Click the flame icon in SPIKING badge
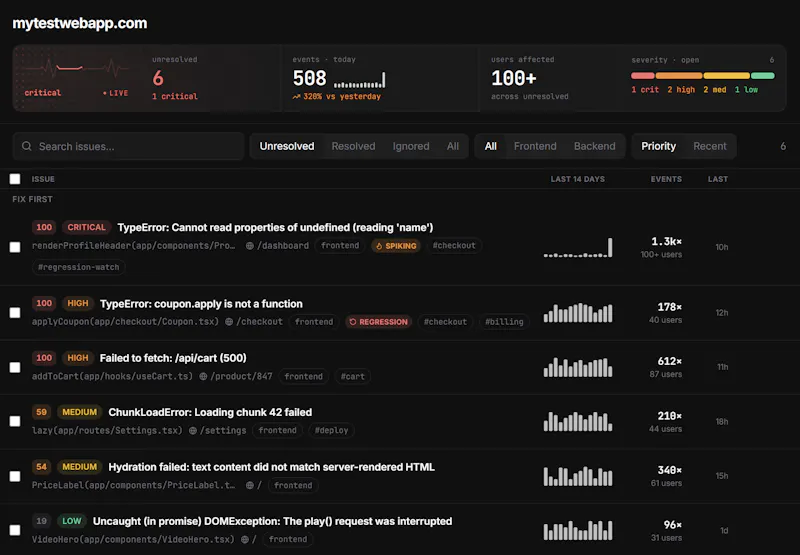 (379, 246)
